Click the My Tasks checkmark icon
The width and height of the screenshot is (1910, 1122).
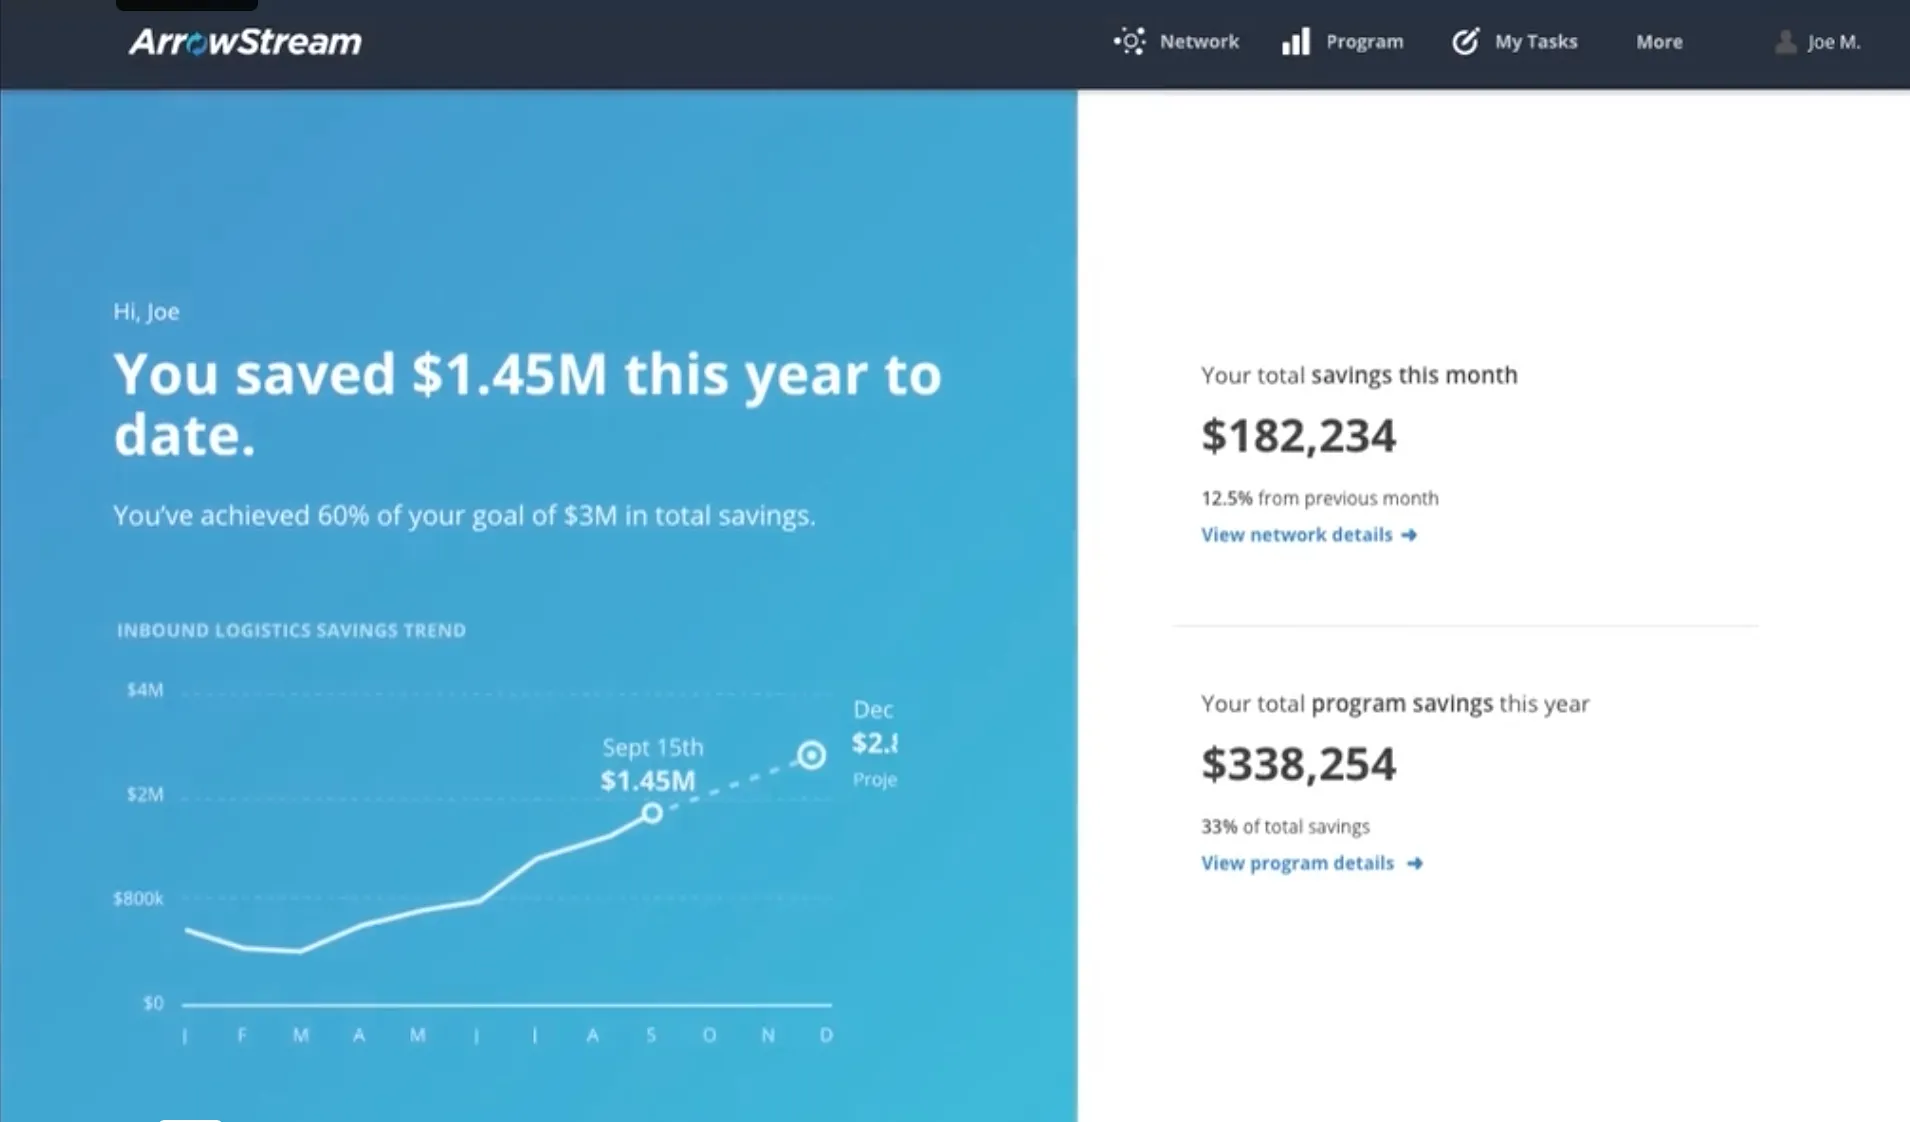point(1465,42)
